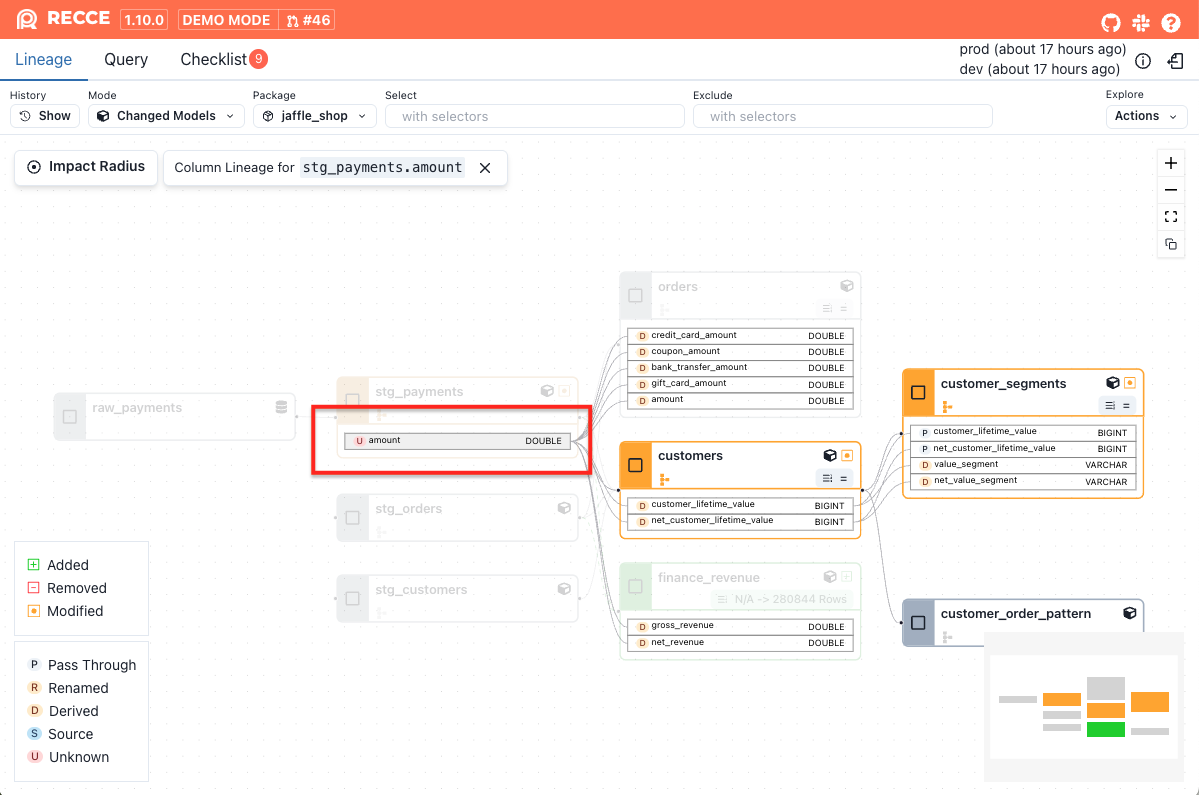Viewport: 1199px width, 795px height.
Task: Open the GitHub icon in header
Action: click(1111, 20)
